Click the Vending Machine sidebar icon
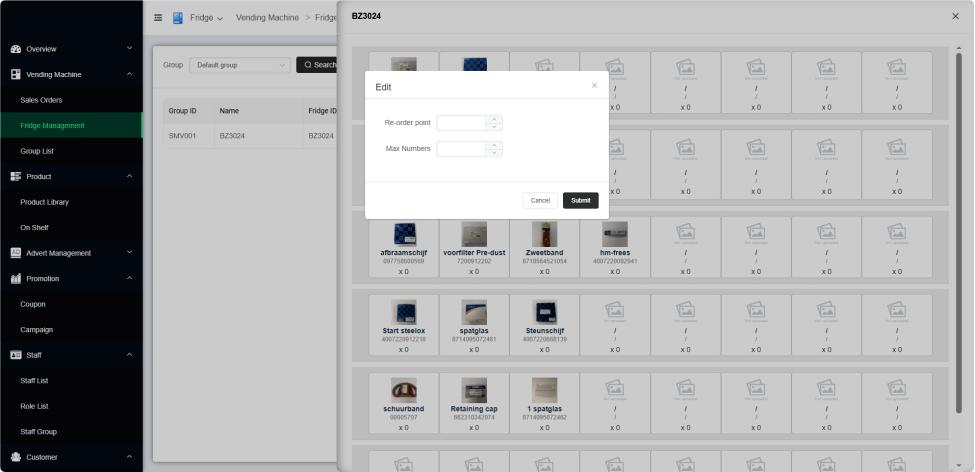The image size is (975, 472). [16, 74]
